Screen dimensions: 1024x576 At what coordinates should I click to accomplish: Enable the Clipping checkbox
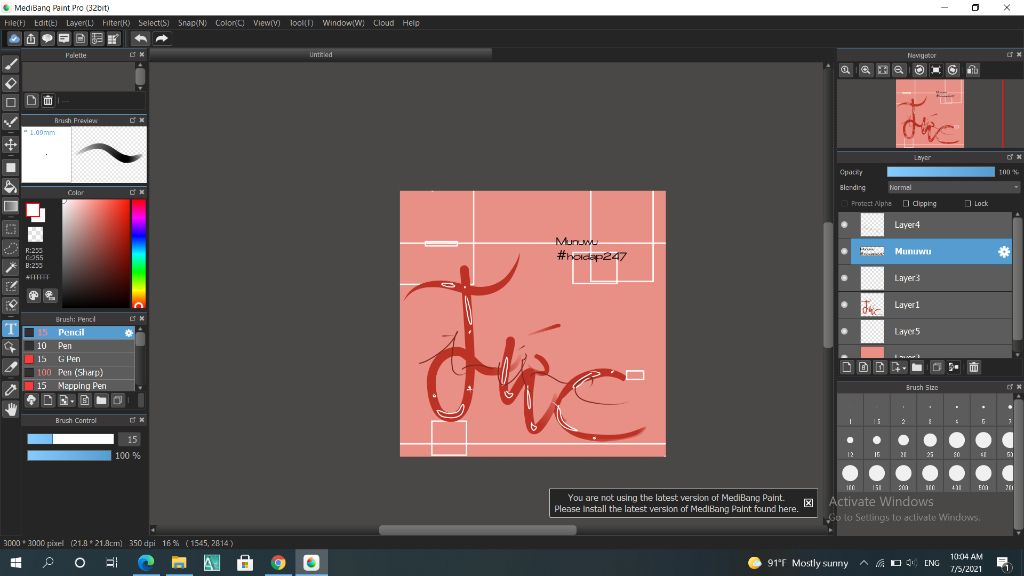click(x=906, y=204)
